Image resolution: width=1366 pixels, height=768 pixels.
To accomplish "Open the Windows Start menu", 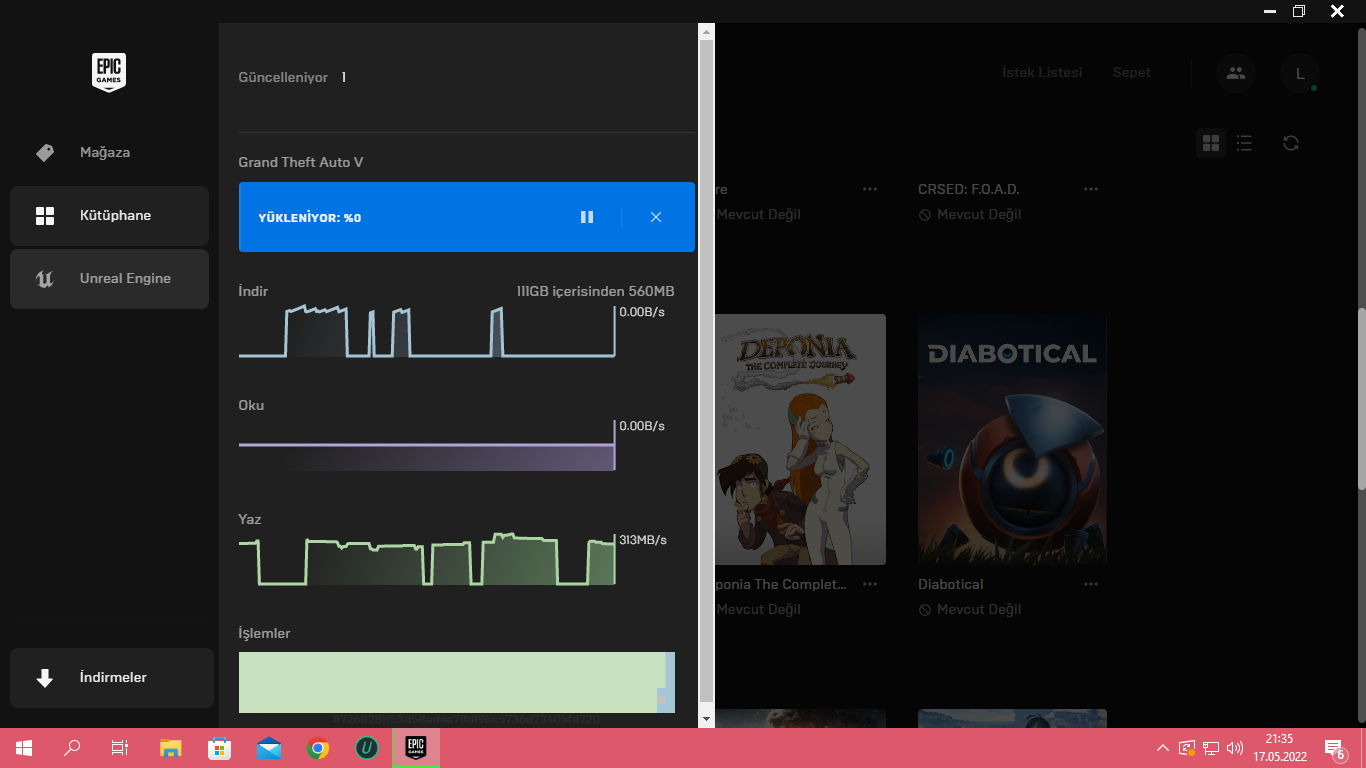I will [x=23, y=748].
